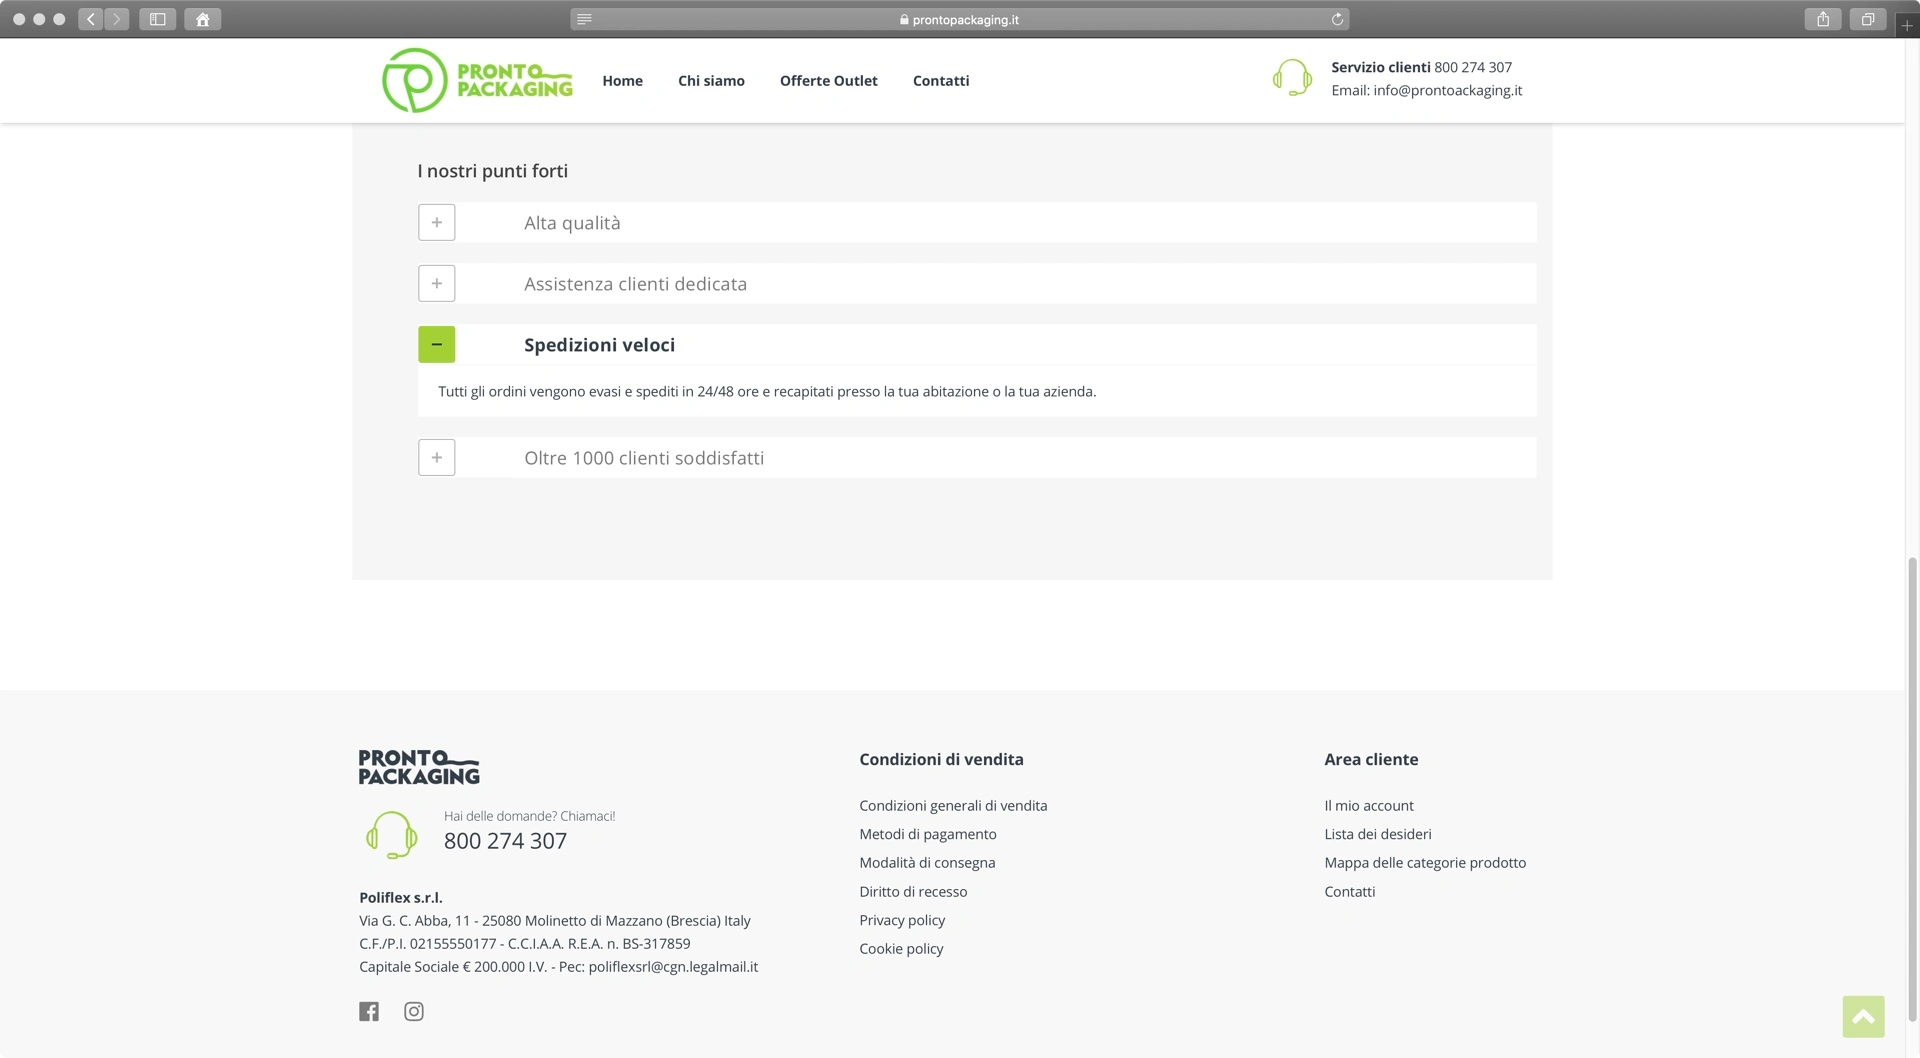Click the prontopackaging.it address bar
The width and height of the screenshot is (1920, 1058).
pos(959,19)
